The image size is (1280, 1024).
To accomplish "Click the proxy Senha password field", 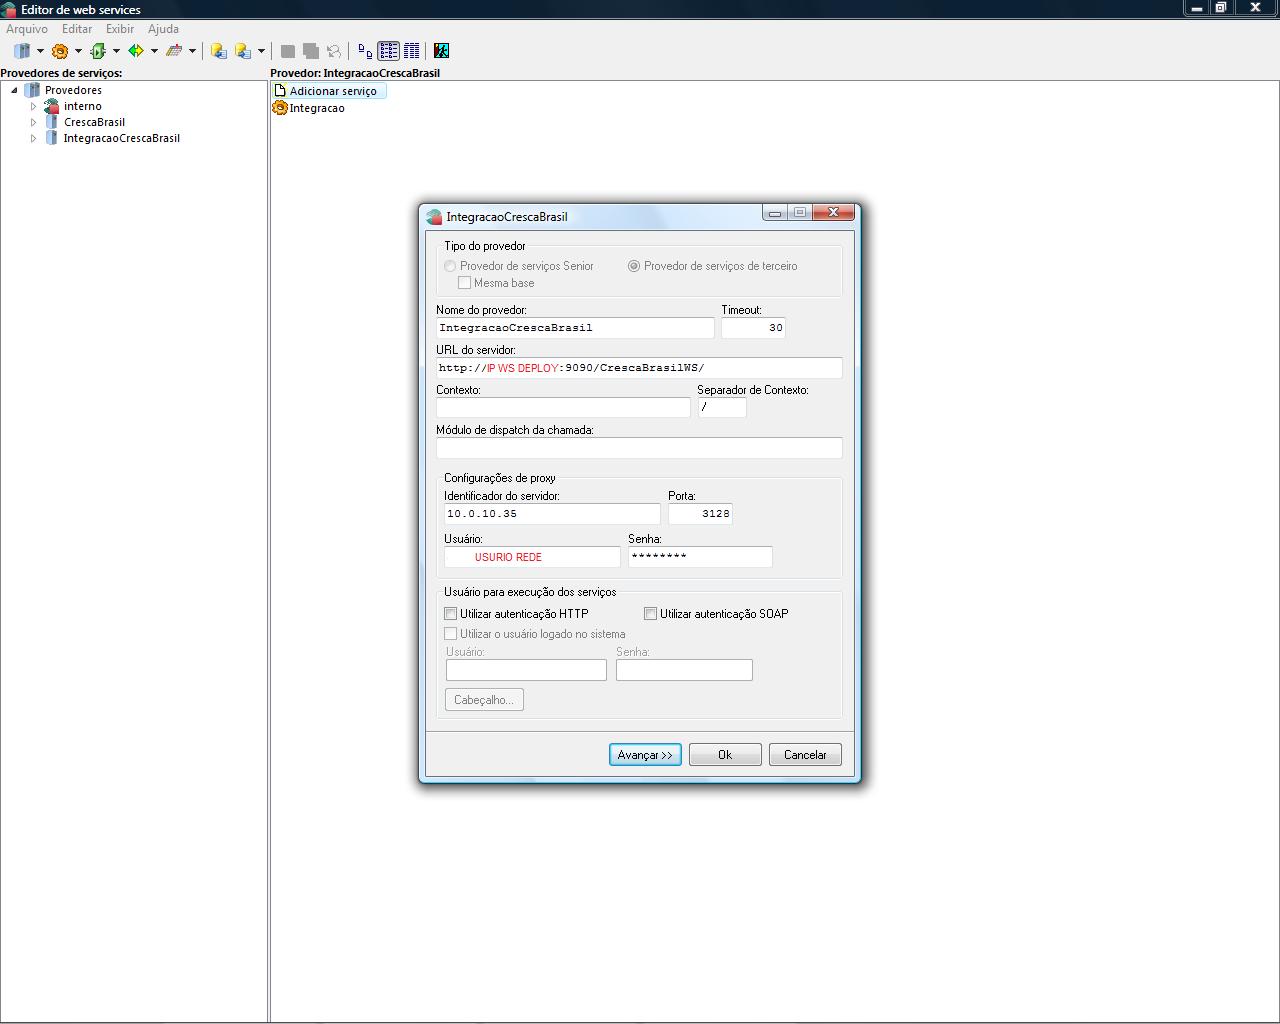I will (x=700, y=557).
